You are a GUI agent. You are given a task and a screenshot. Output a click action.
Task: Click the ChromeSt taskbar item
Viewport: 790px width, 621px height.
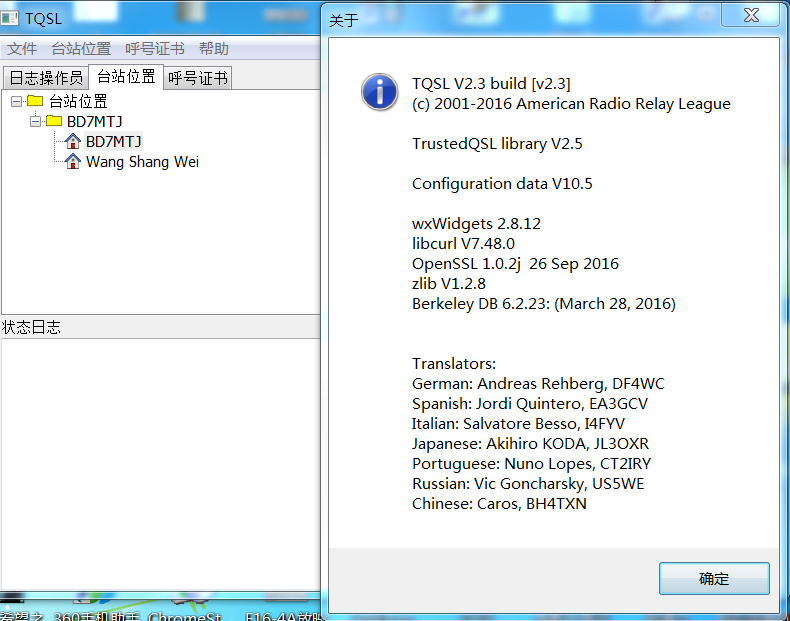coord(184,616)
